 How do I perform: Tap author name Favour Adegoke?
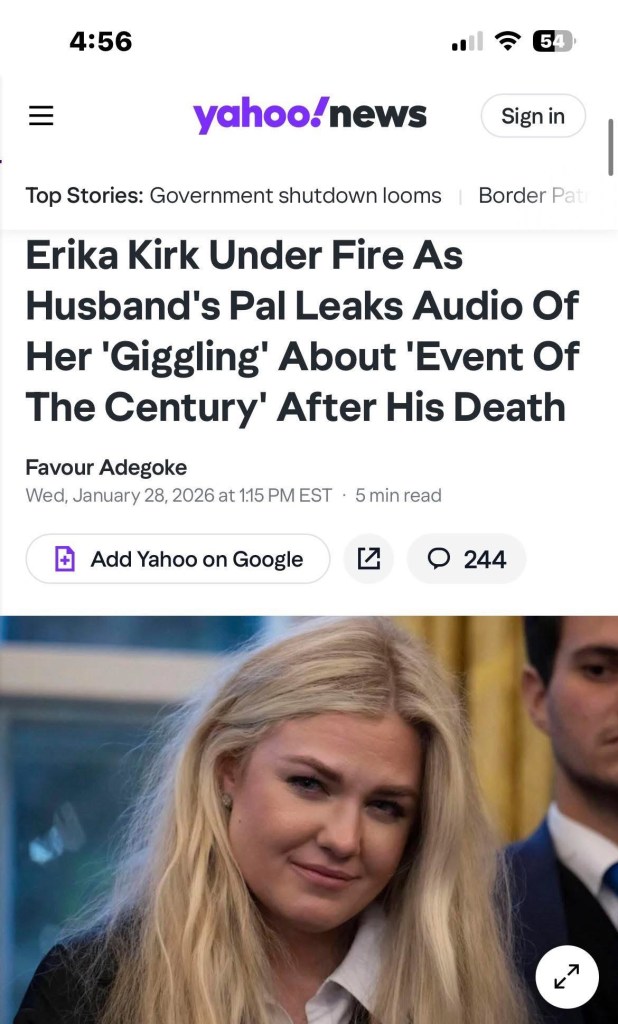[106, 468]
